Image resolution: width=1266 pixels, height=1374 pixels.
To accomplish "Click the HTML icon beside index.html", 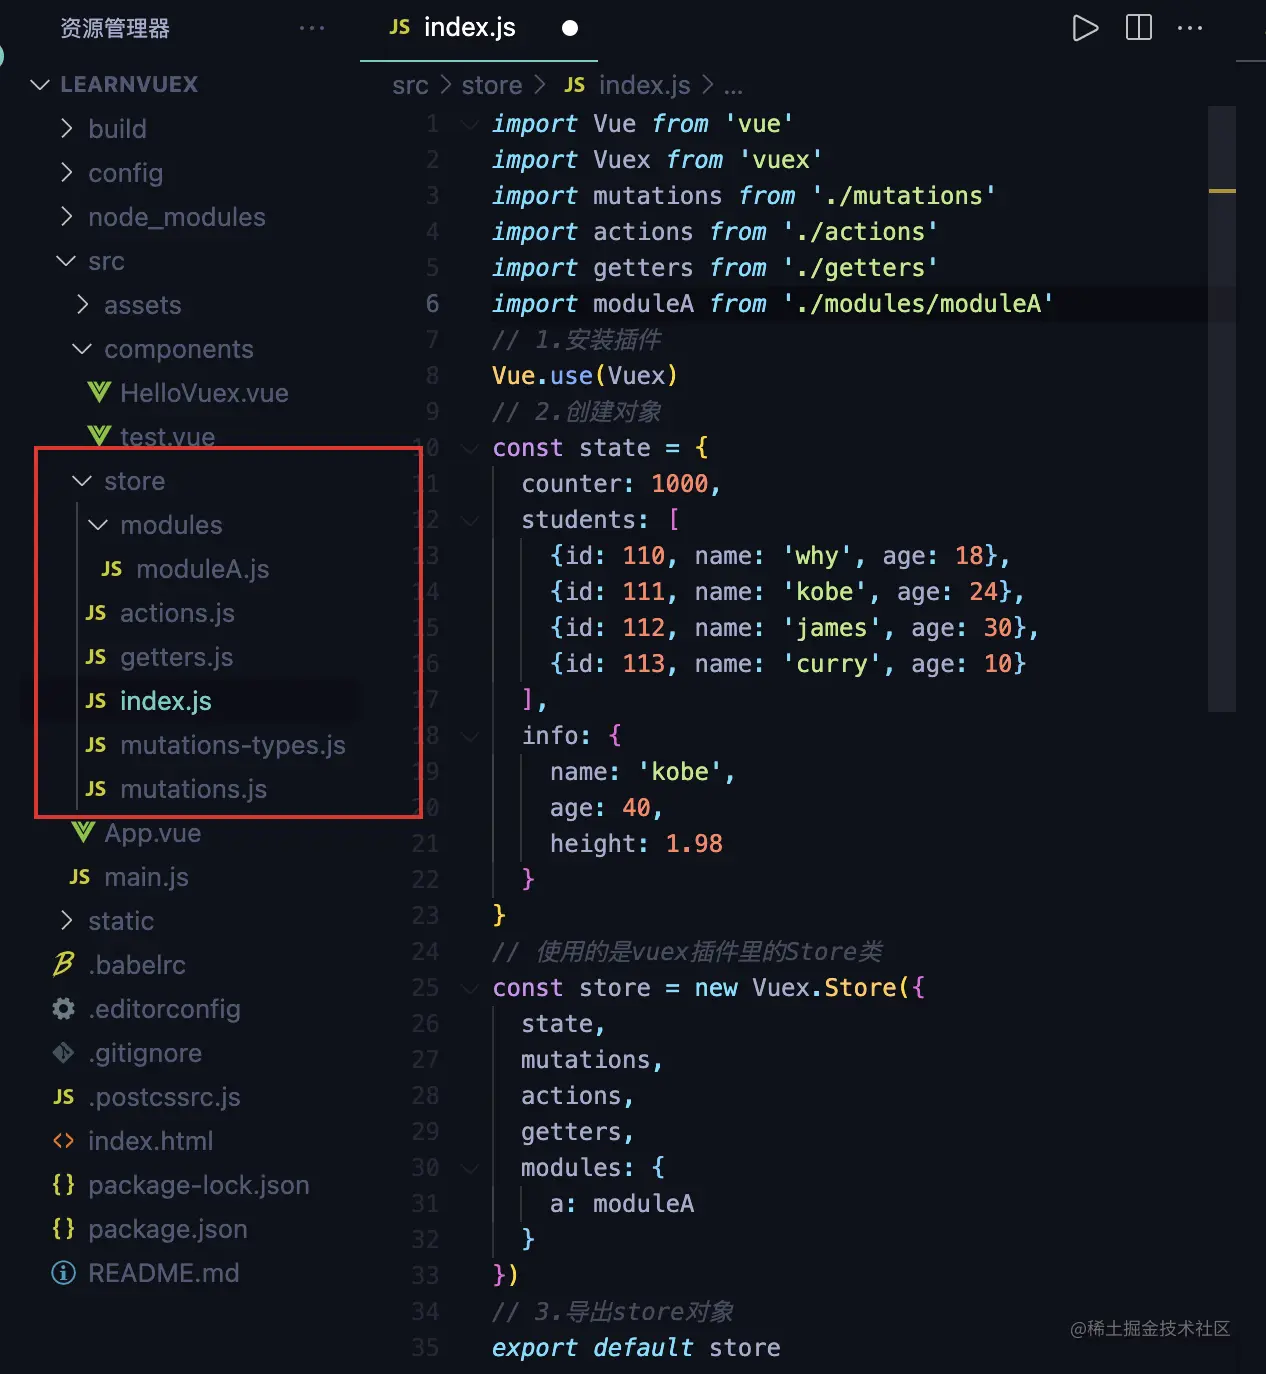I will (x=63, y=1141).
